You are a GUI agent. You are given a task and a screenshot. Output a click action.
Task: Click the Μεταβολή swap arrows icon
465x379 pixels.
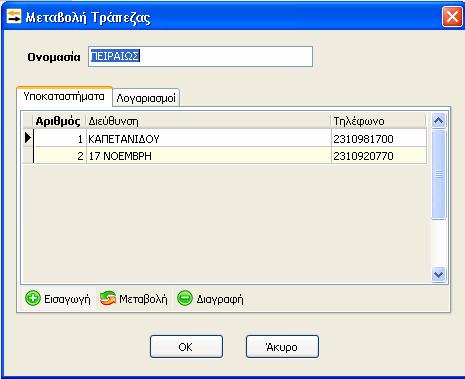(108, 298)
